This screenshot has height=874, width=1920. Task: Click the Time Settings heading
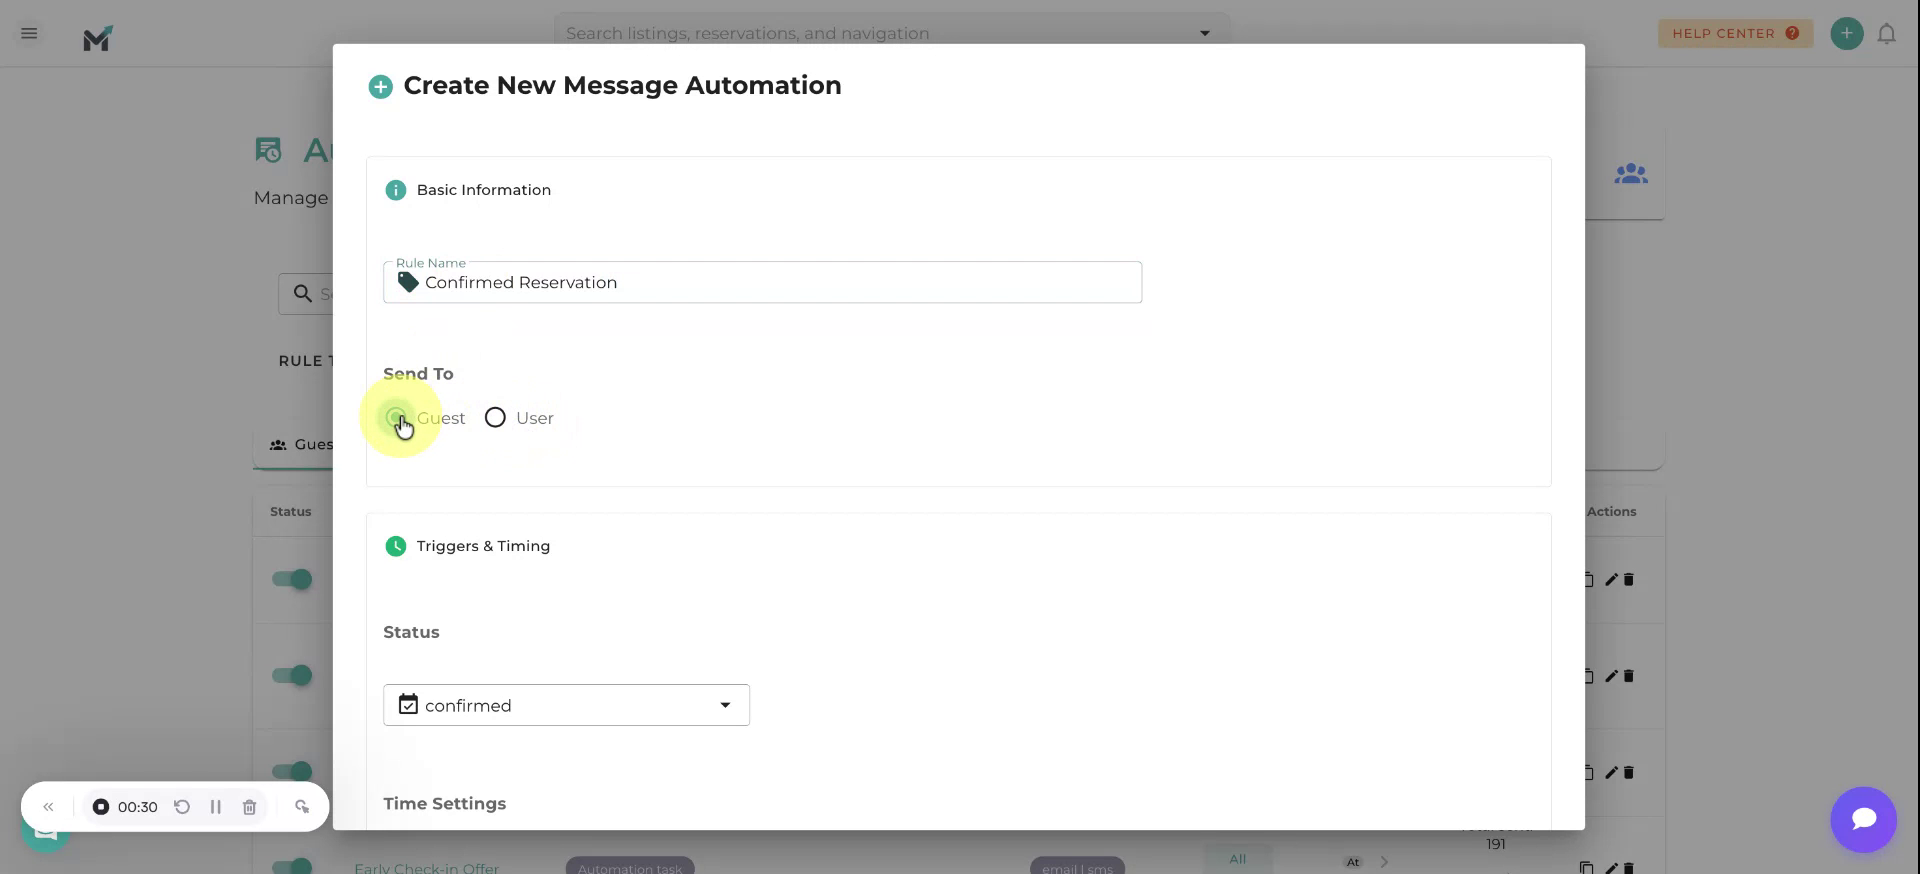(444, 804)
